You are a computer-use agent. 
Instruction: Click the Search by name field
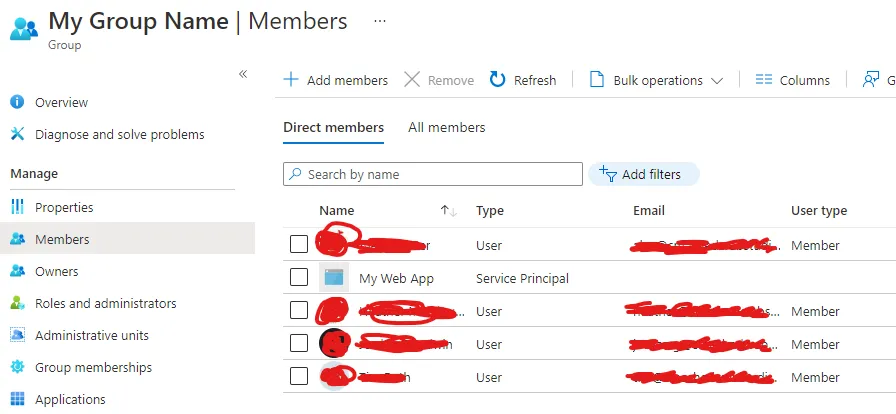click(440, 174)
